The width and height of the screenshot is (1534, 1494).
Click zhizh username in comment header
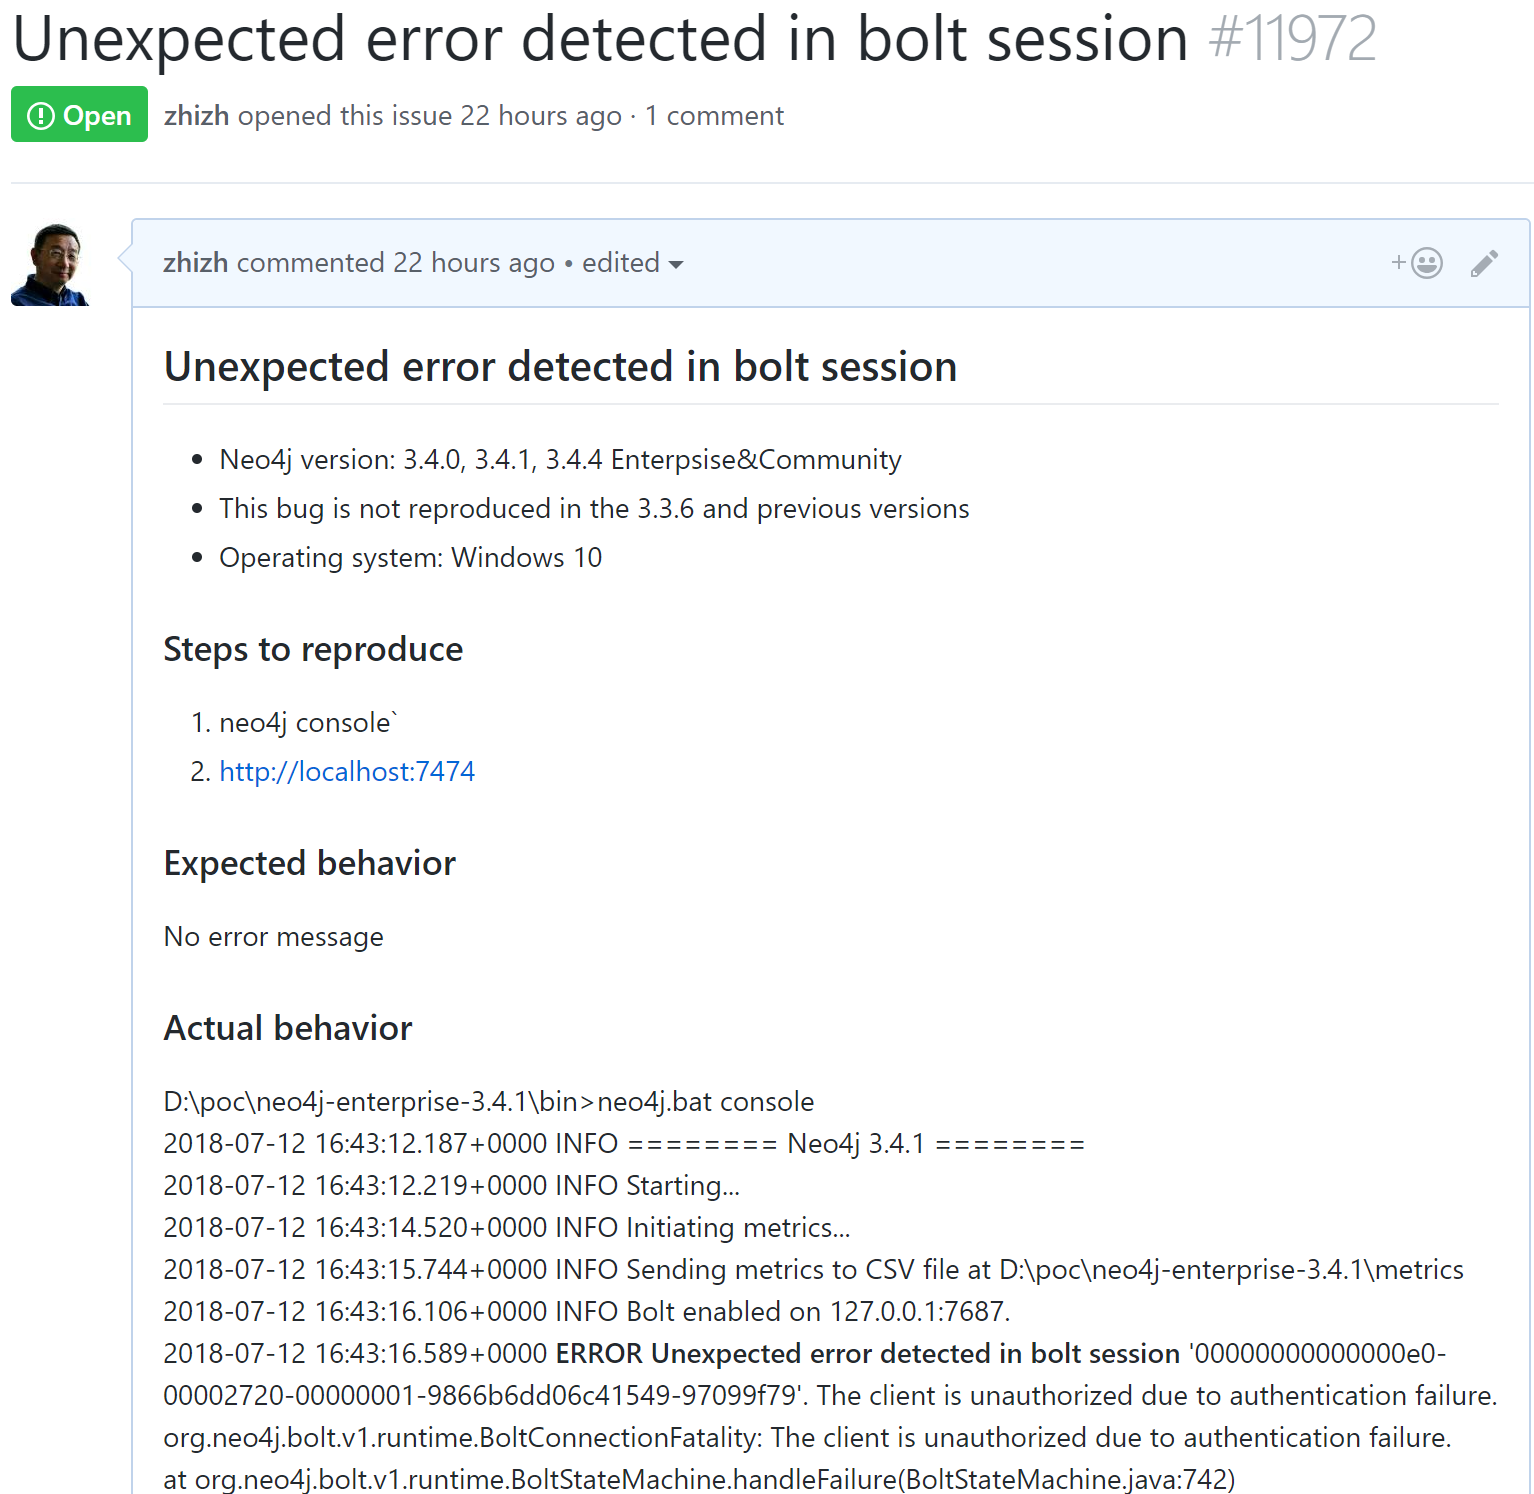(x=196, y=263)
